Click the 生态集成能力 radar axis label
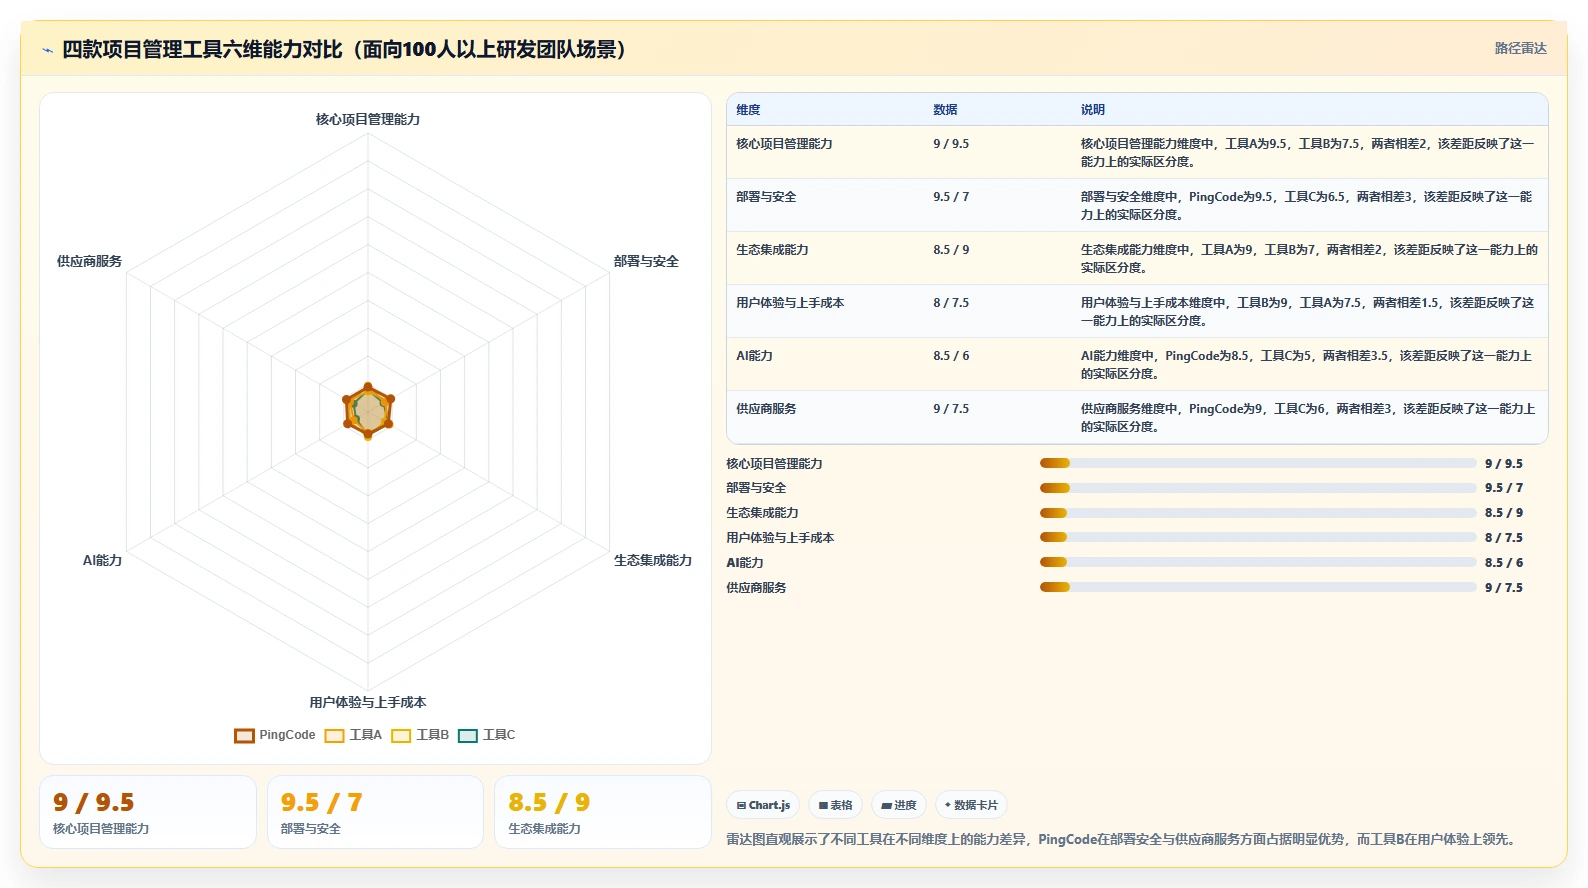1588x888 pixels. point(653,560)
